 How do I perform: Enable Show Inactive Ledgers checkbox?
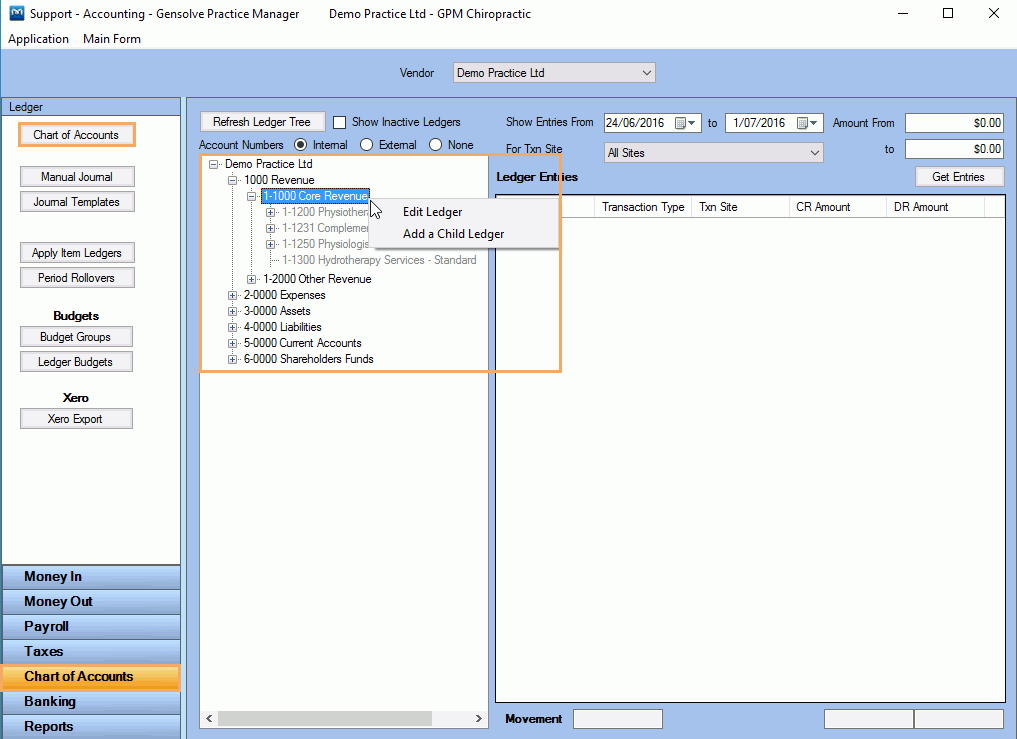(x=340, y=122)
